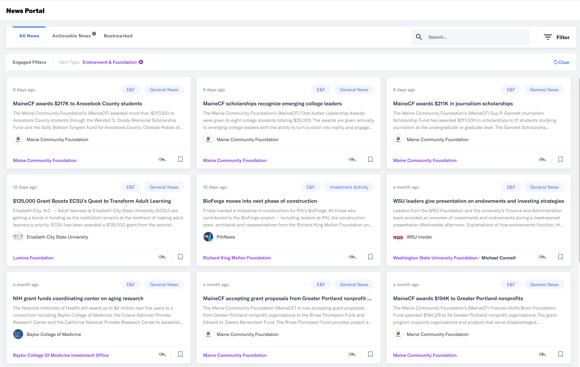Share the NIH grant coordinating center article
The height and width of the screenshot is (367, 580).
pyautogui.click(x=162, y=354)
